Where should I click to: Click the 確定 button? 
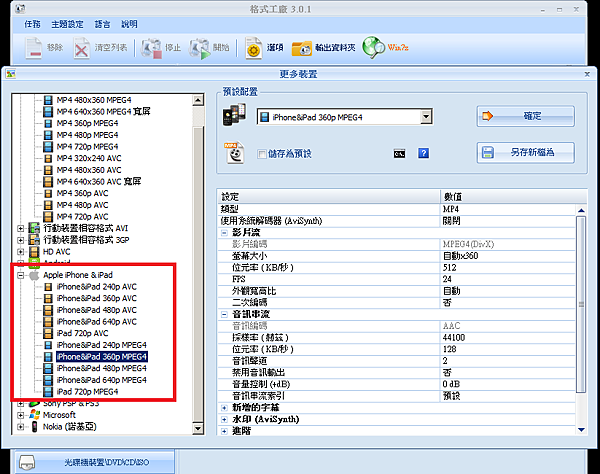point(525,116)
